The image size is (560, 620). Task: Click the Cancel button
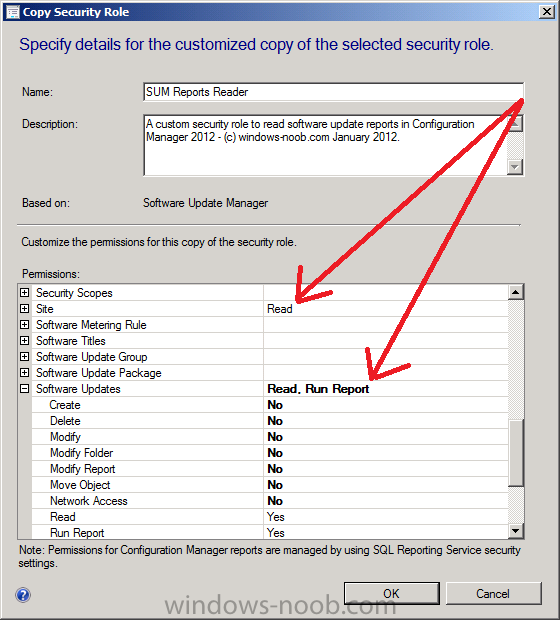click(493, 593)
